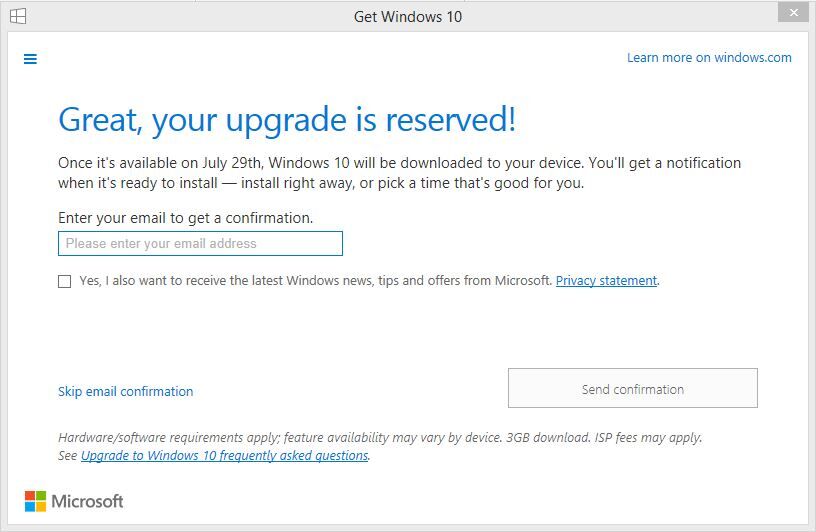
Task: Click the Microsoft wordmark text
Action: click(87, 501)
